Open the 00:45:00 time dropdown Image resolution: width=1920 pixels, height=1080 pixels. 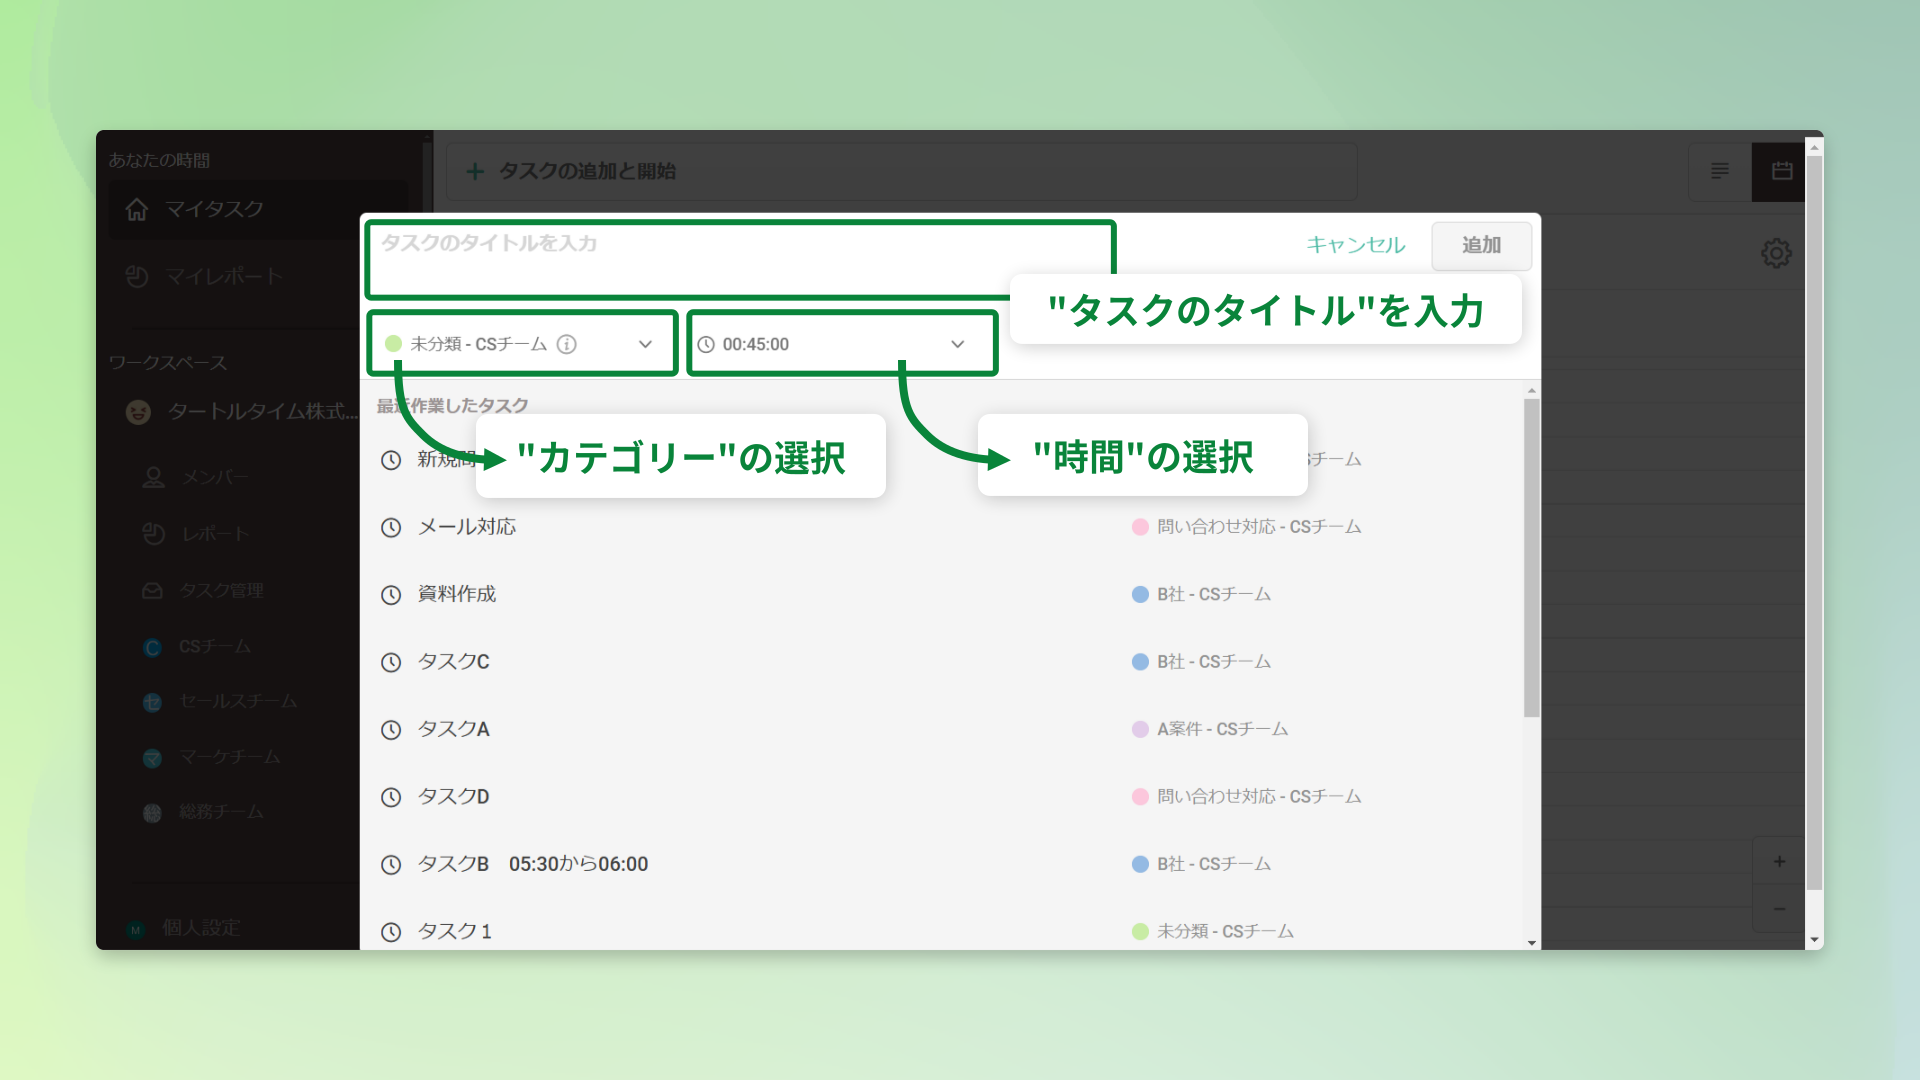[958, 344]
